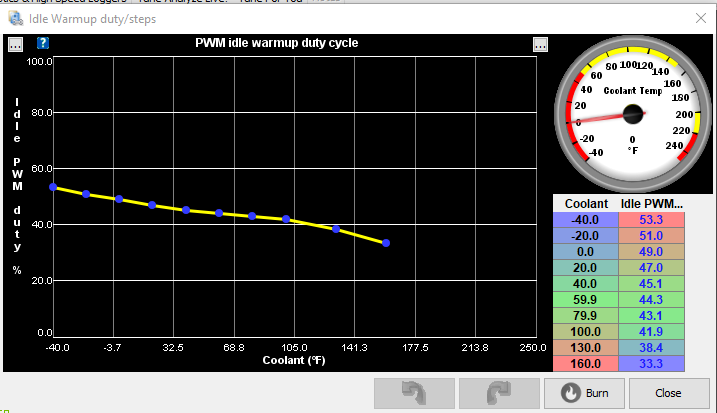This screenshot has width=717, height=413.
Task: Click the Idle PWM column header
Action: pos(652,204)
